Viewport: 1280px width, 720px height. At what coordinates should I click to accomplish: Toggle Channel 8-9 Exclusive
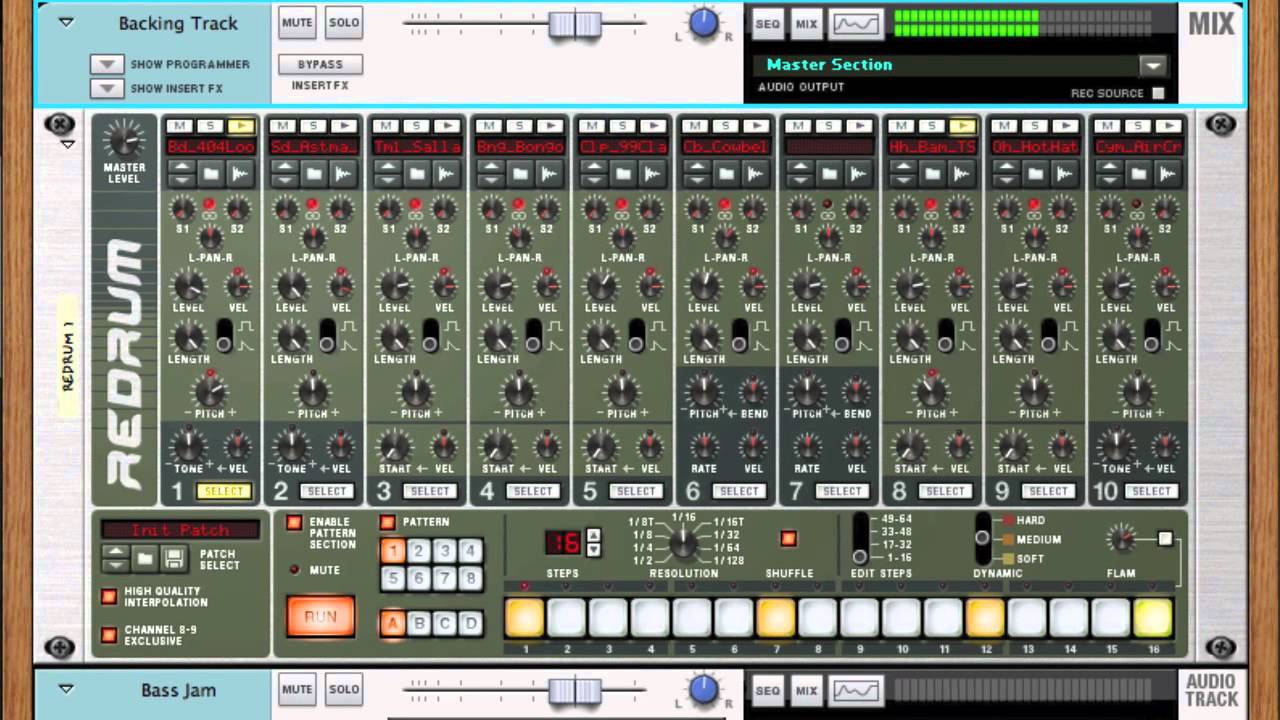(x=109, y=635)
